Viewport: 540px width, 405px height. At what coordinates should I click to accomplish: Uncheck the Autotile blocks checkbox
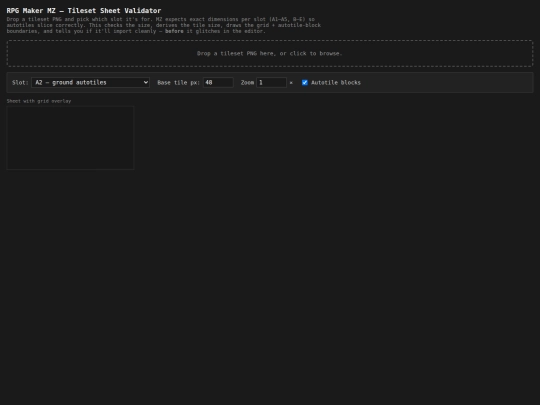pyautogui.click(x=305, y=82)
